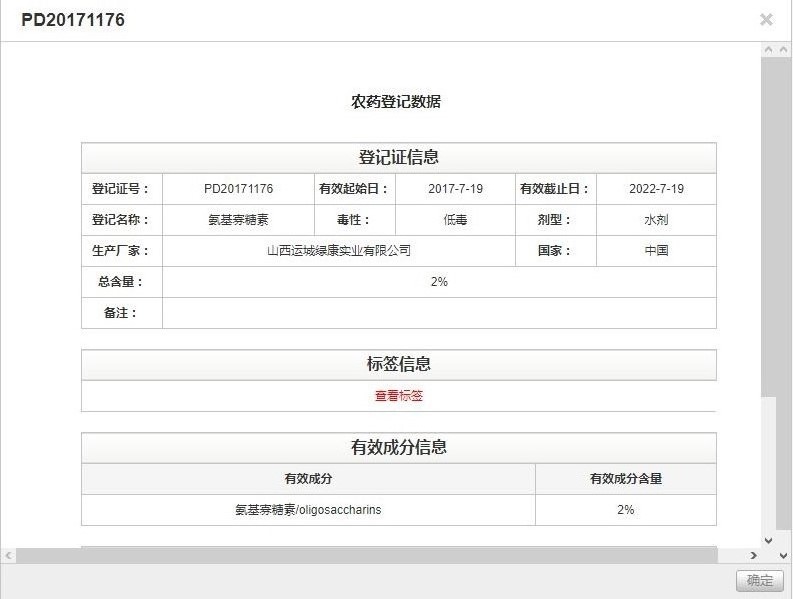
Task: Click the 氨基寡糖素/oligosaccharins ingredient cell
Action: click(x=308, y=510)
